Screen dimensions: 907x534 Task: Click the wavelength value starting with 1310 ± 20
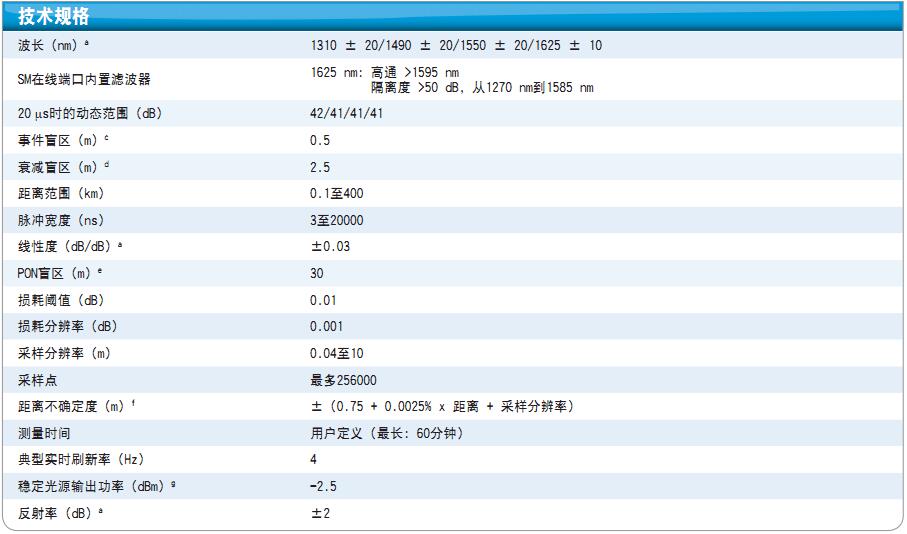point(456,46)
